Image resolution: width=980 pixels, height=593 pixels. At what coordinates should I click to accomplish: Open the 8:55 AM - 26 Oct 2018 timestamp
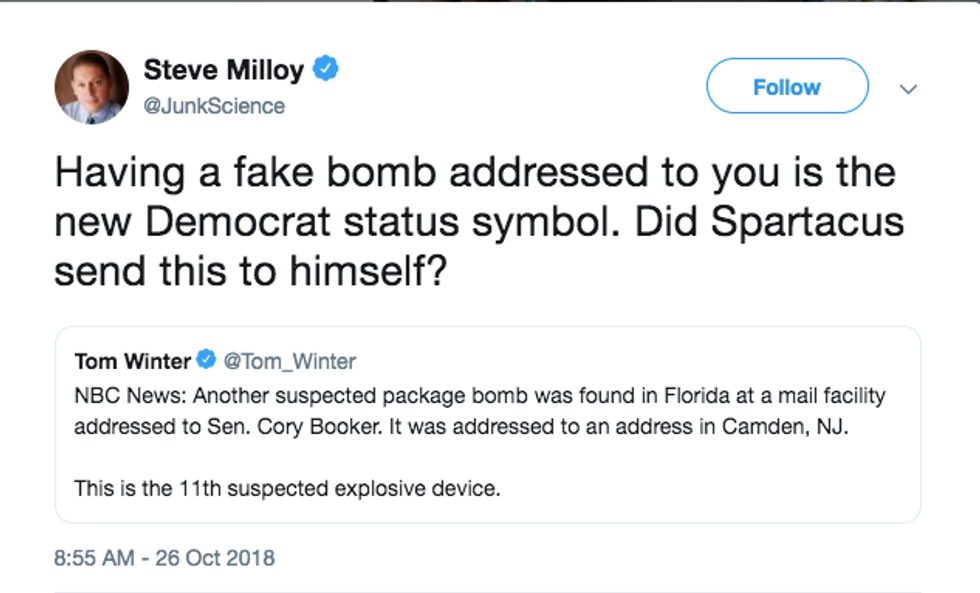click(x=164, y=557)
